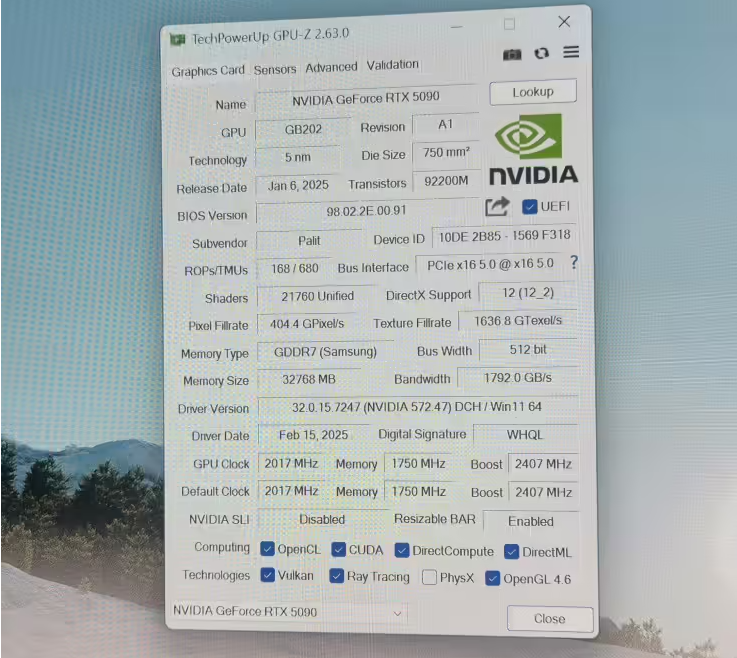Click the TechPowerUp GPU-Z 2.63.0 title text

(x=270, y=36)
